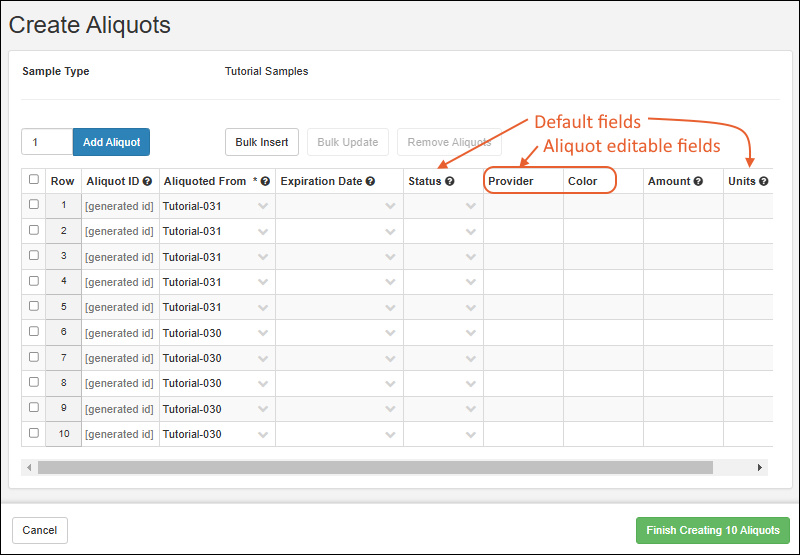Click left arrow of horizontal scrollbar
The width and height of the screenshot is (800, 555).
pos(29,467)
